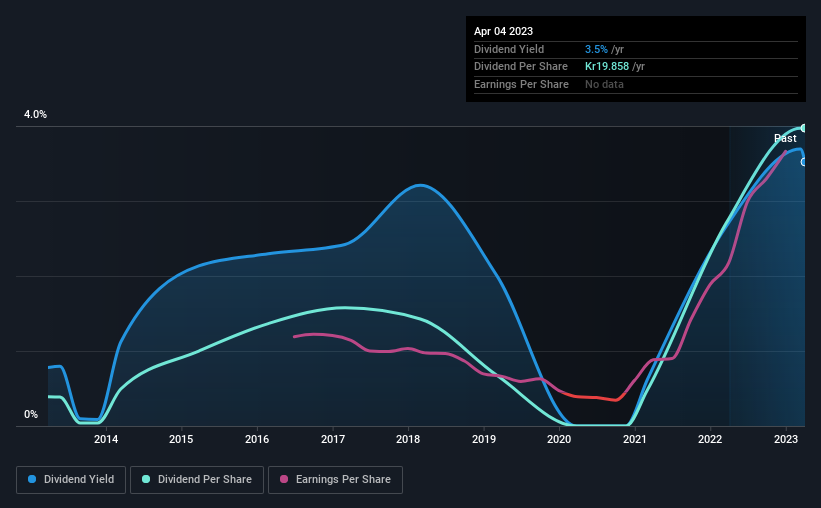Click the 2023 x-axis label
The height and width of the screenshot is (508, 821).
(x=786, y=439)
